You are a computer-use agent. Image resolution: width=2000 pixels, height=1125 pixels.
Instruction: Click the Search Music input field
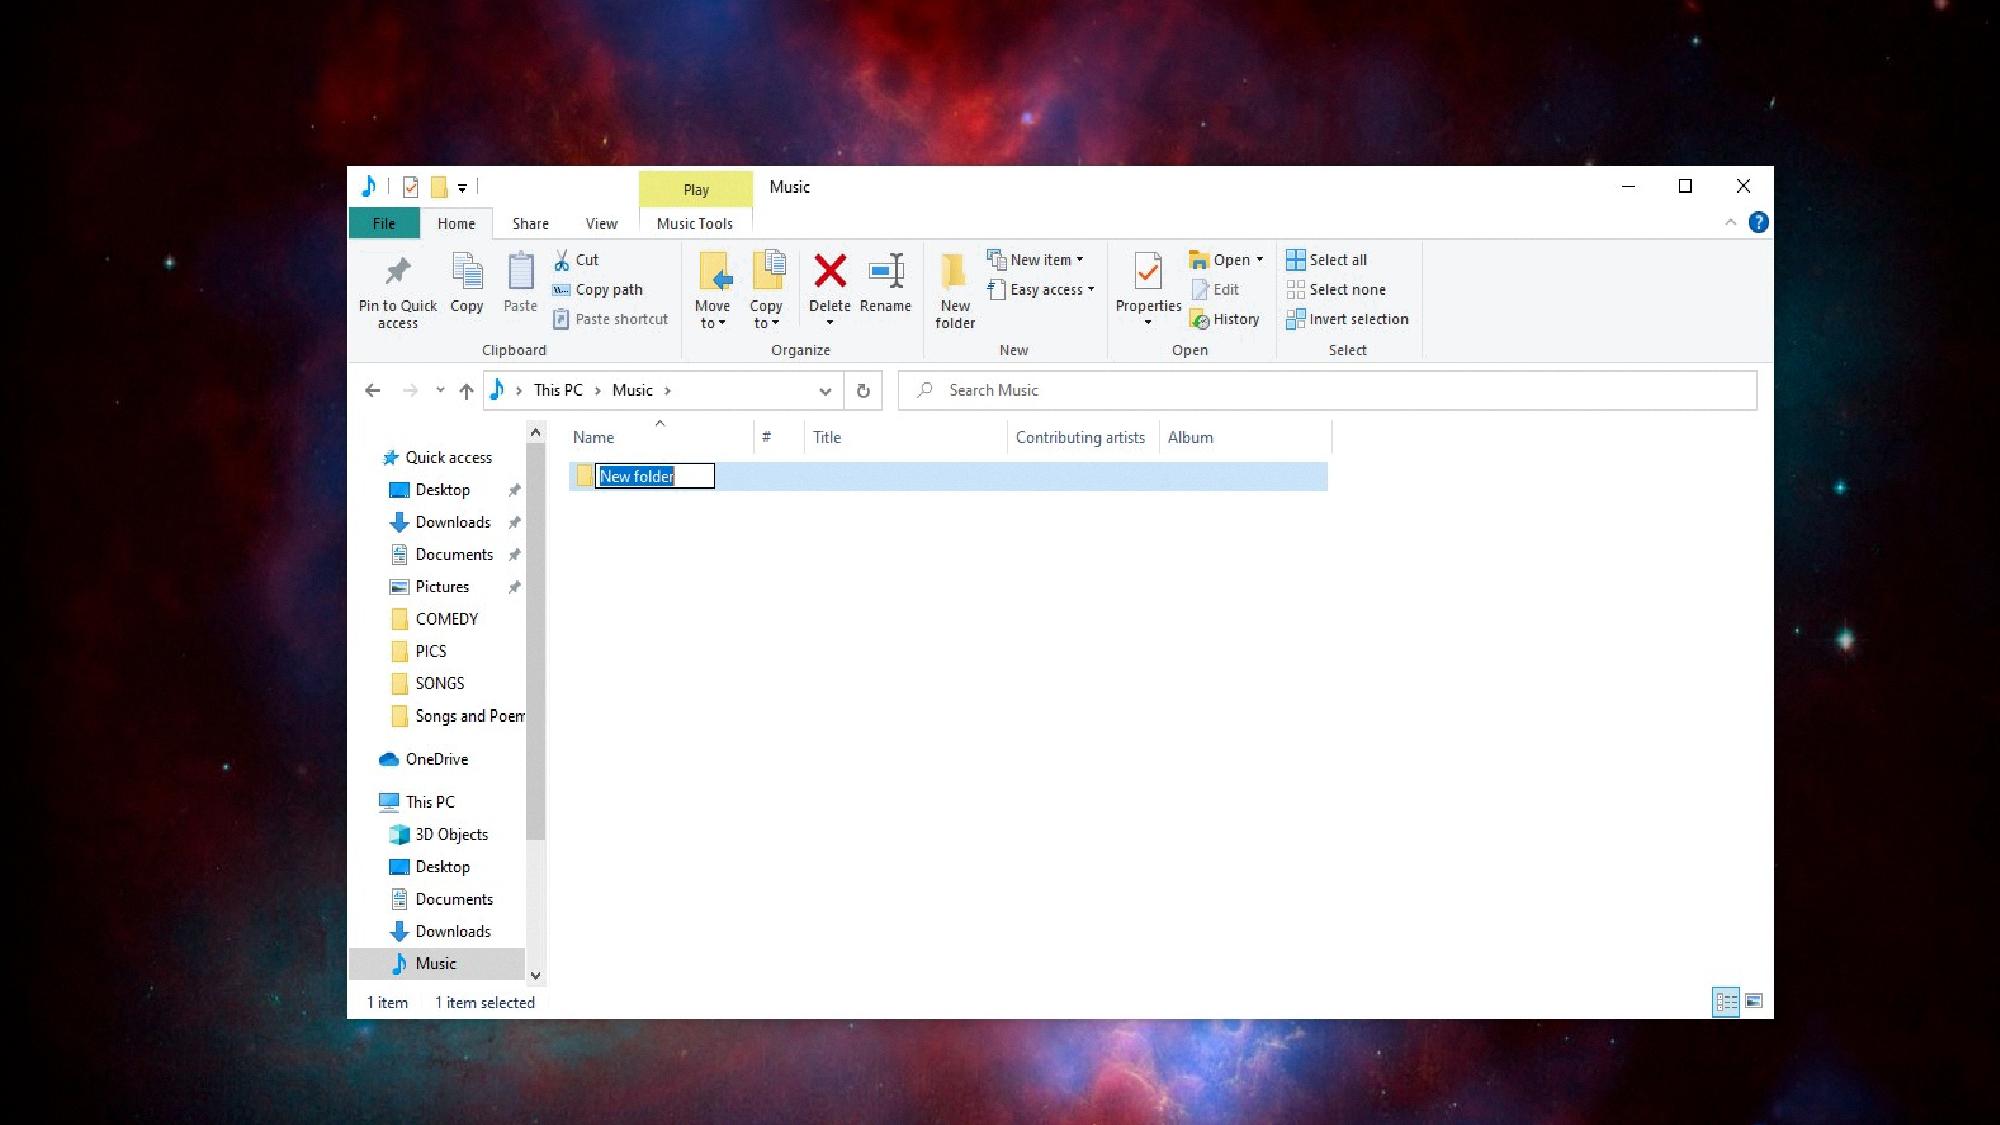point(1328,389)
